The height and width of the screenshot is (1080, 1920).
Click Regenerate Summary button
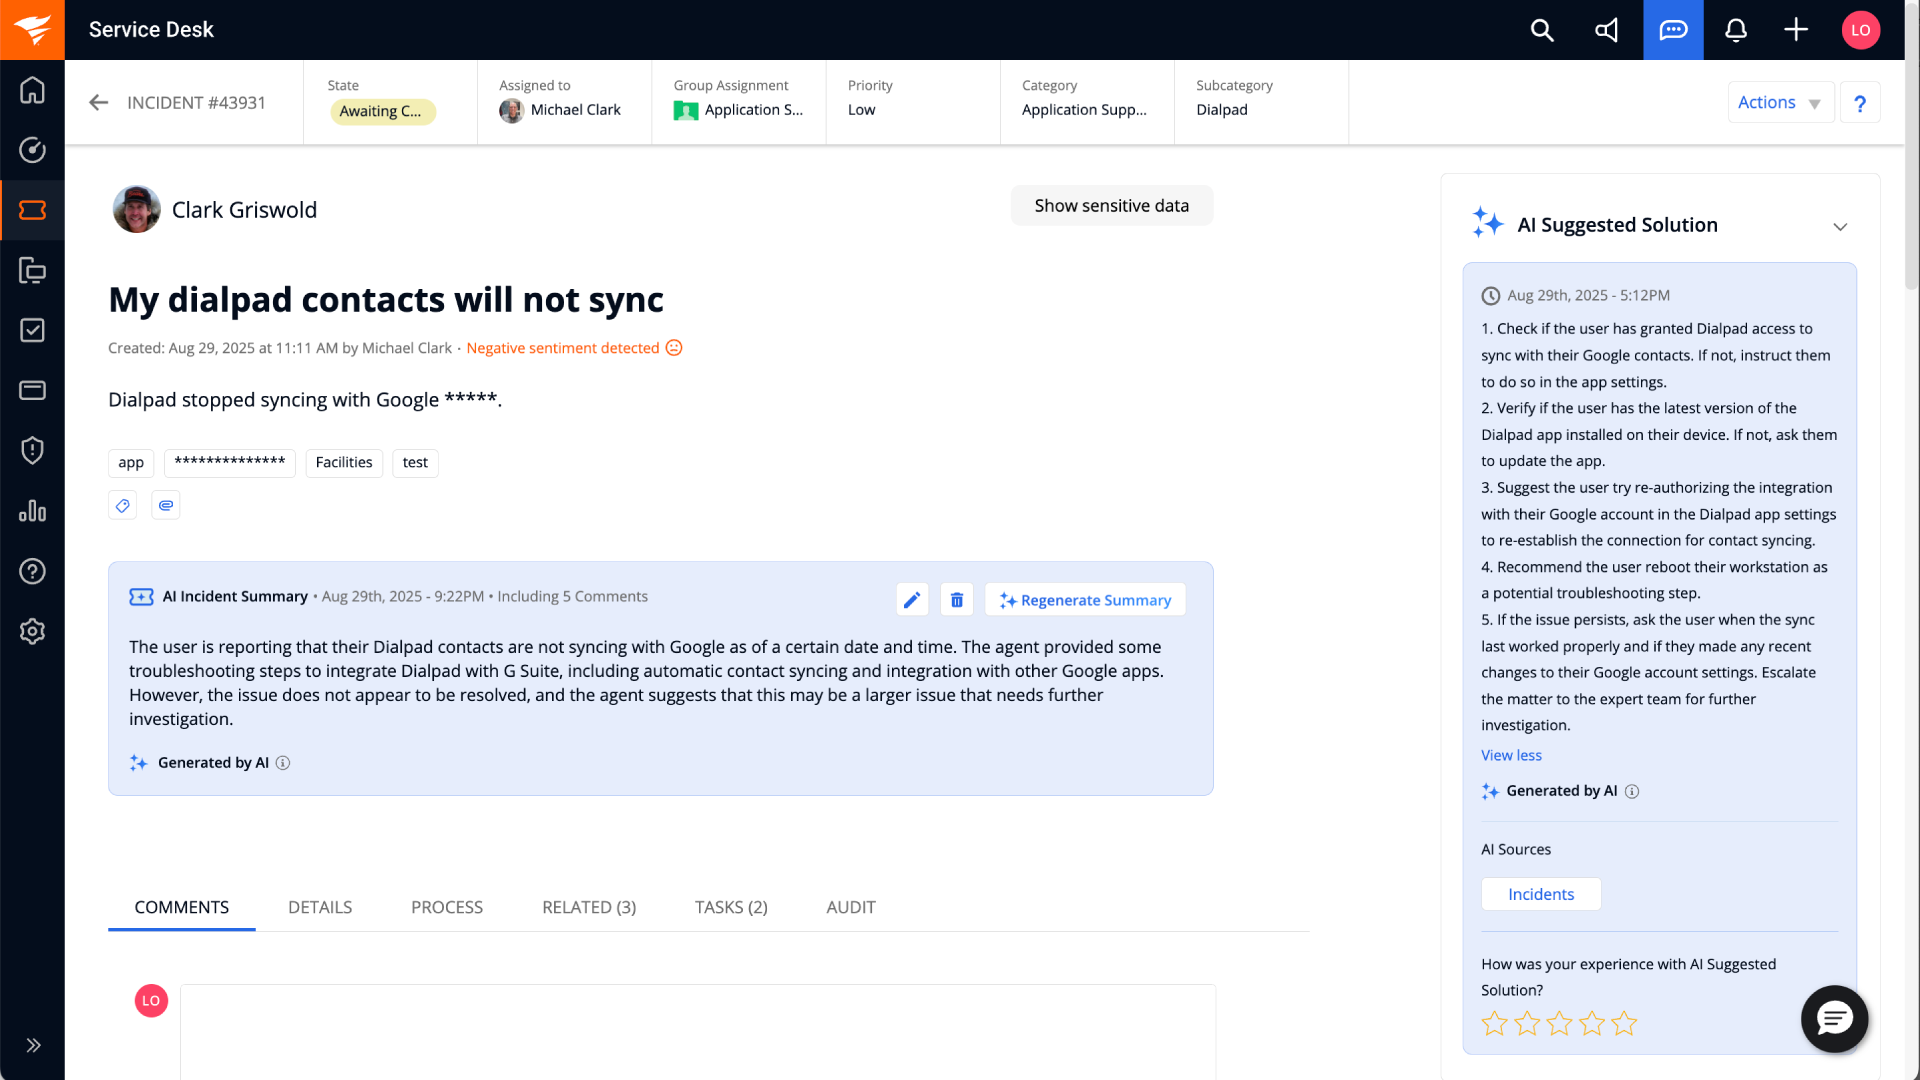pos(1085,599)
